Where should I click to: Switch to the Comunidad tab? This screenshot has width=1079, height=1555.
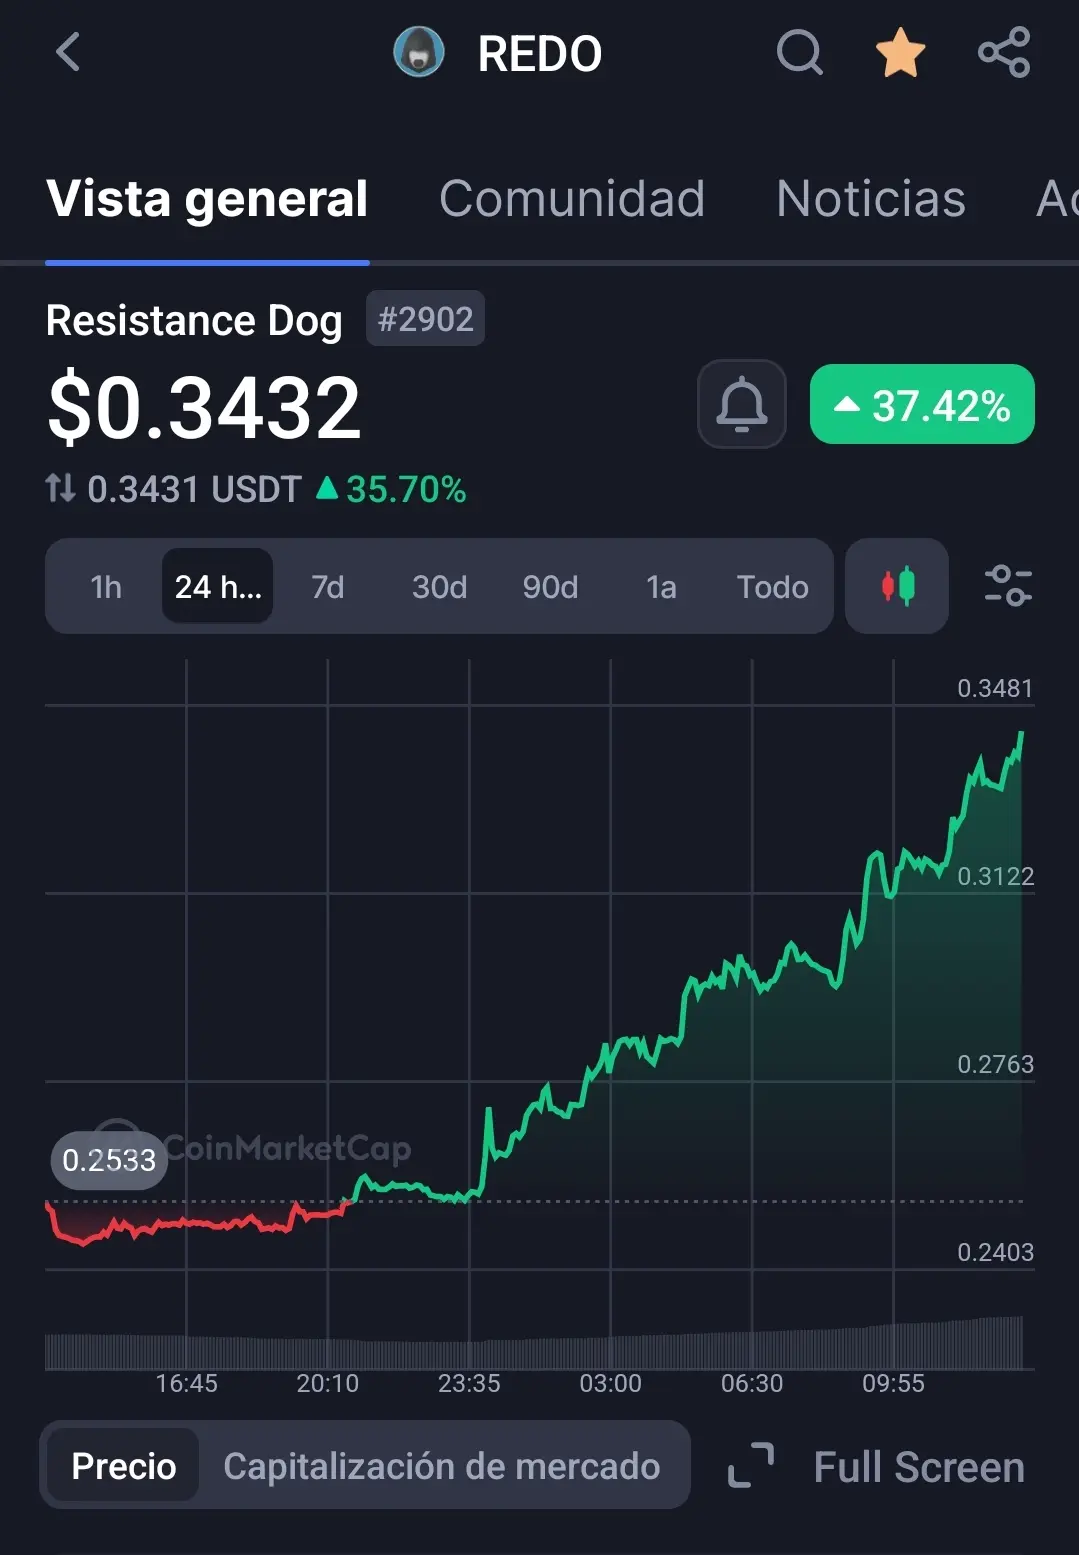(572, 198)
